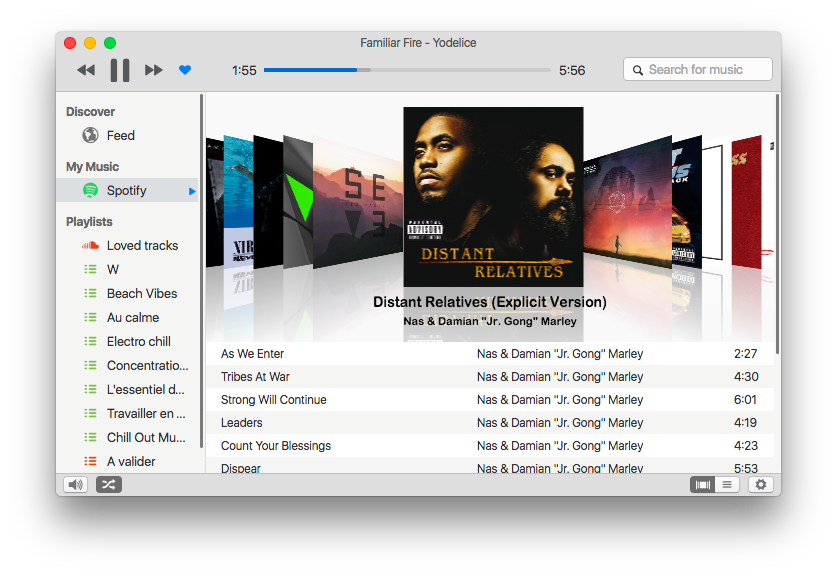Screen dimensions: 837x576
Task: Open the W playlist
Action: (127, 270)
